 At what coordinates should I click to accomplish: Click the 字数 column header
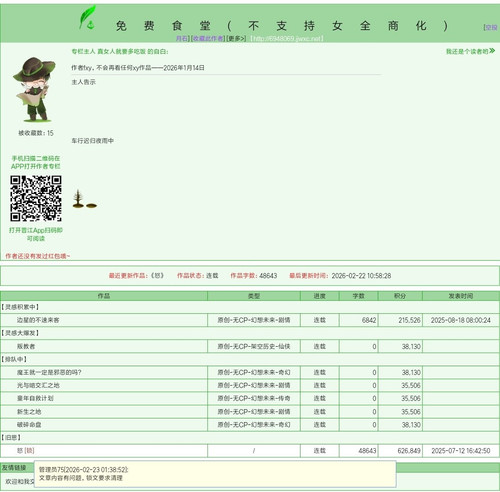tap(359, 296)
